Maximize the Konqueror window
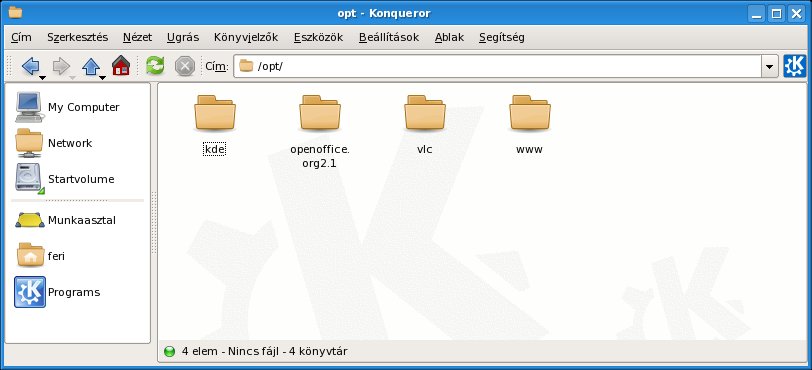812x370 pixels. [776, 13]
